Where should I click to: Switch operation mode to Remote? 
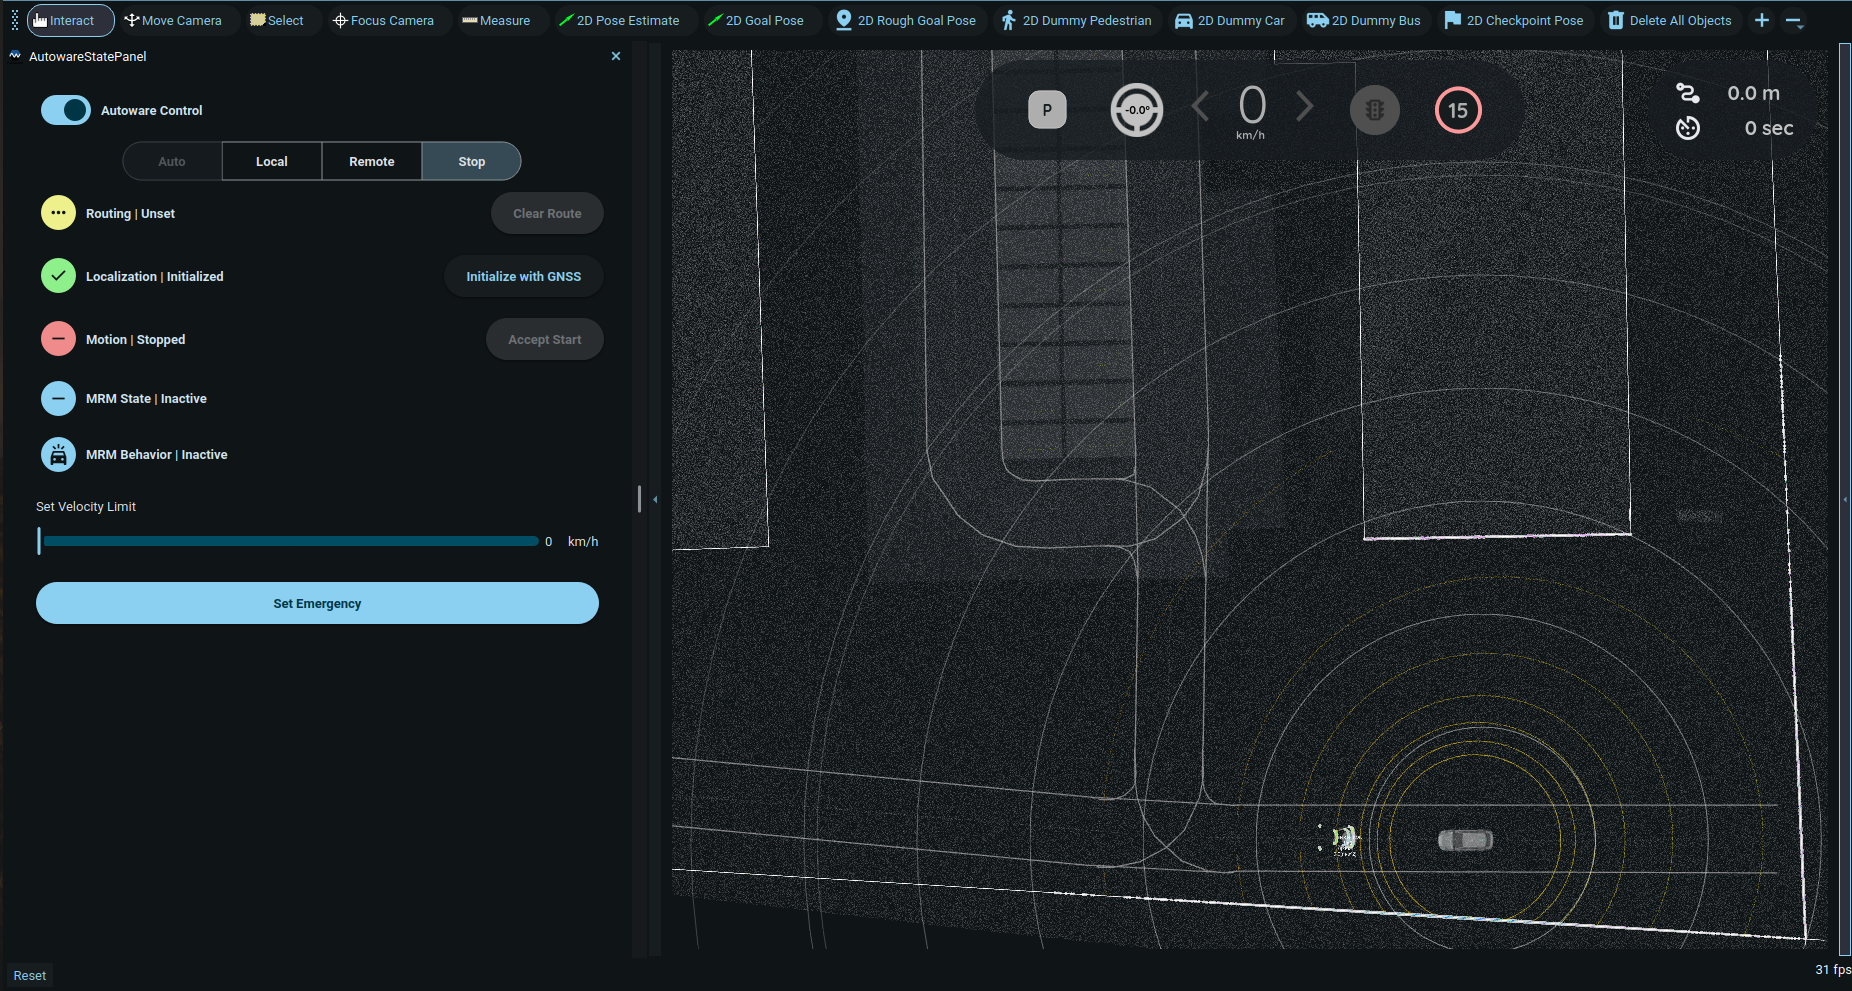point(371,161)
